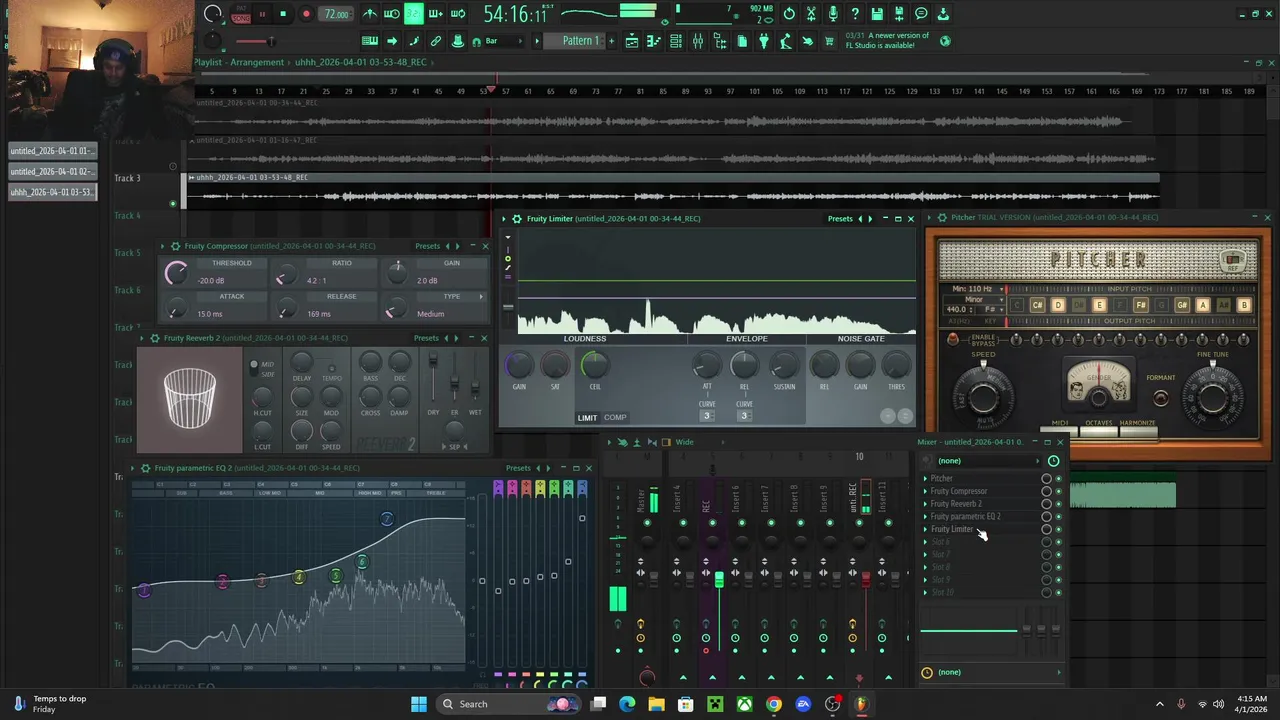Click the help question mark icon
Viewport: 1280px width, 720px height.
854,14
